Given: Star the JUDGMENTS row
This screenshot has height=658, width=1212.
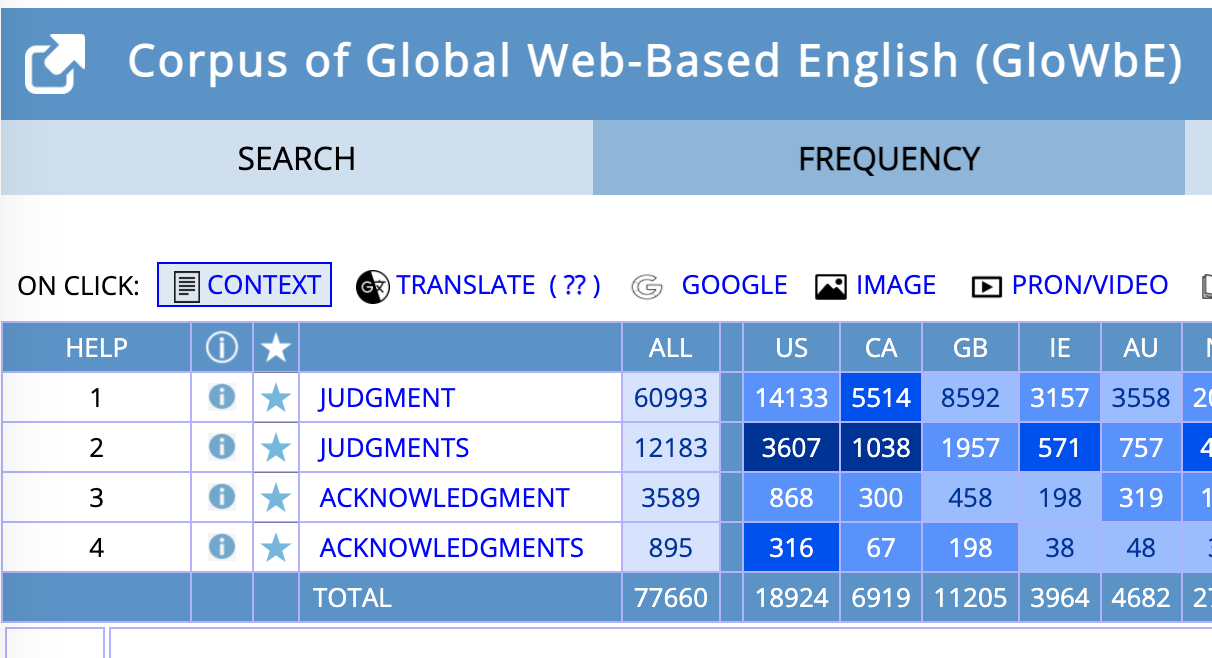Looking at the screenshot, I should click(276, 448).
